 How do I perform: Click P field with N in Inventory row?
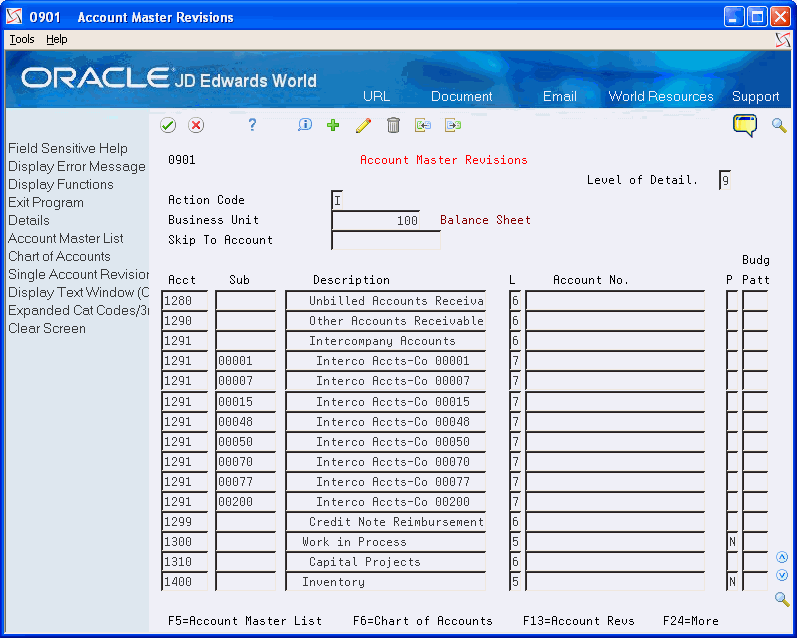(732, 582)
